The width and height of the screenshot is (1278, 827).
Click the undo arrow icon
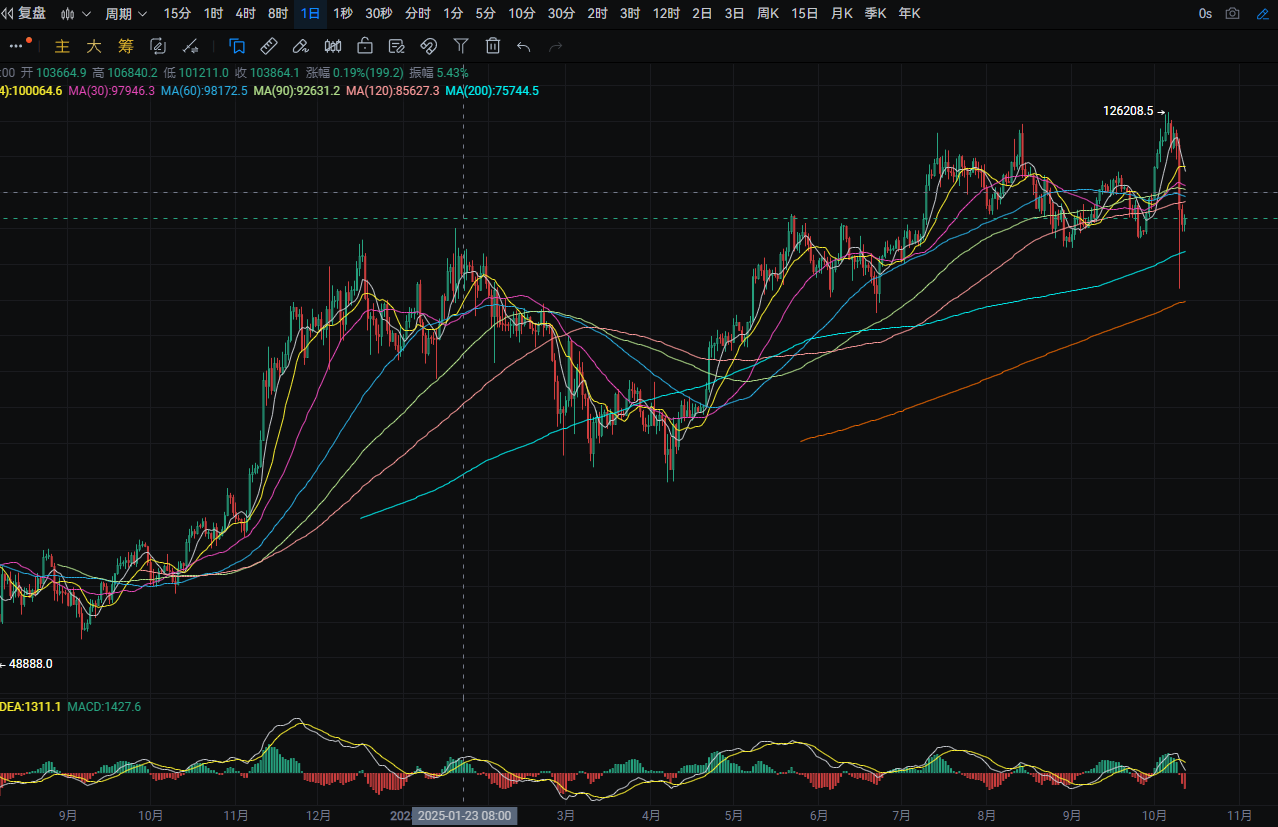point(523,46)
